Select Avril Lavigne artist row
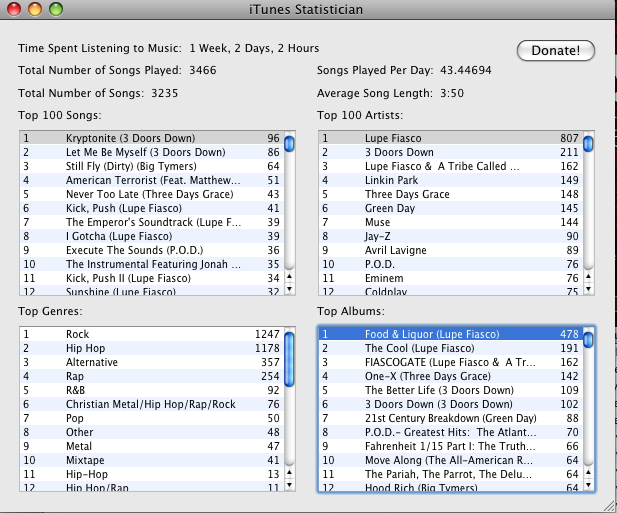This screenshot has height=513, width=617. point(451,250)
